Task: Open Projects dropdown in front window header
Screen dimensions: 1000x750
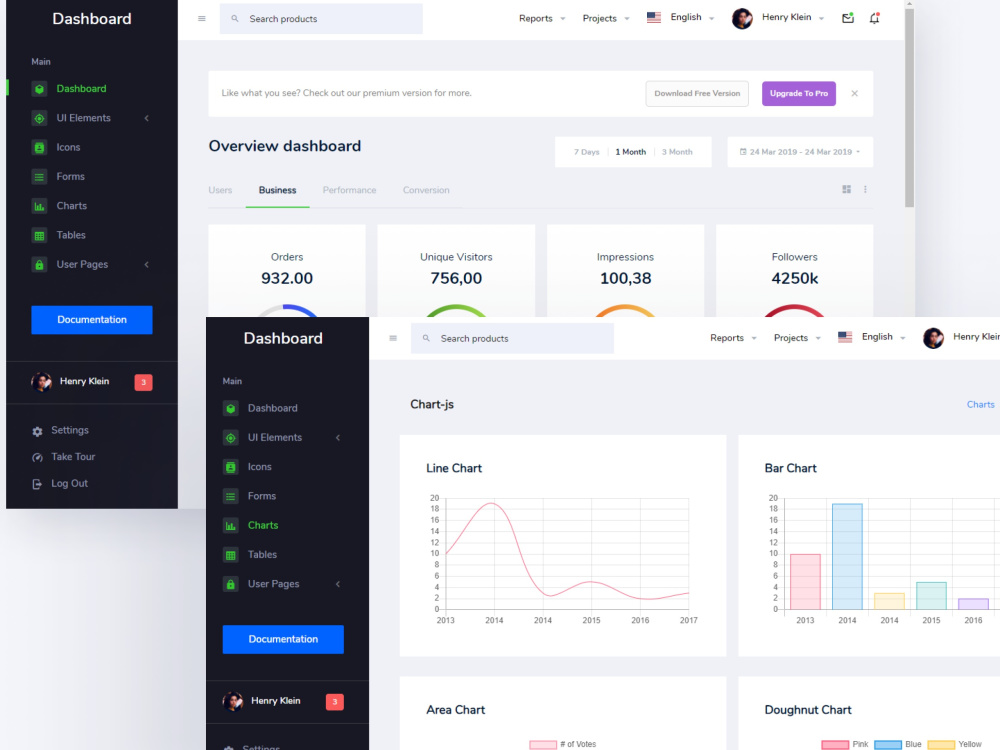Action: point(797,338)
